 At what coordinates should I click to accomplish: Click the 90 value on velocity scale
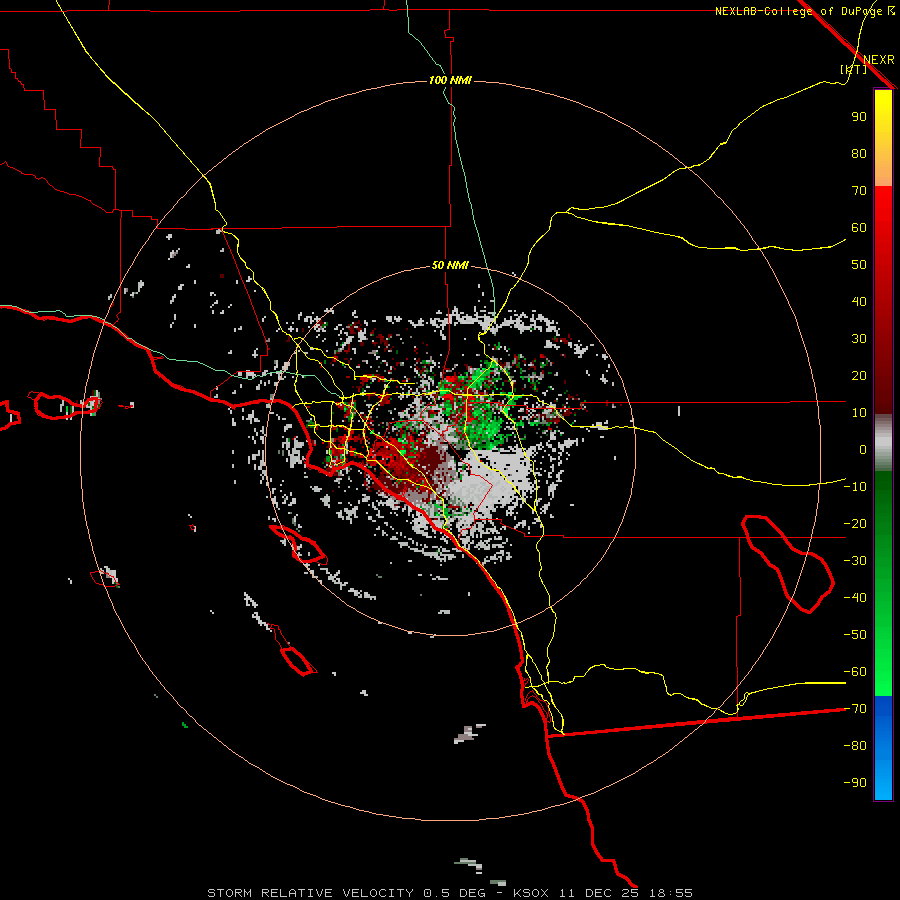coord(859,117)
